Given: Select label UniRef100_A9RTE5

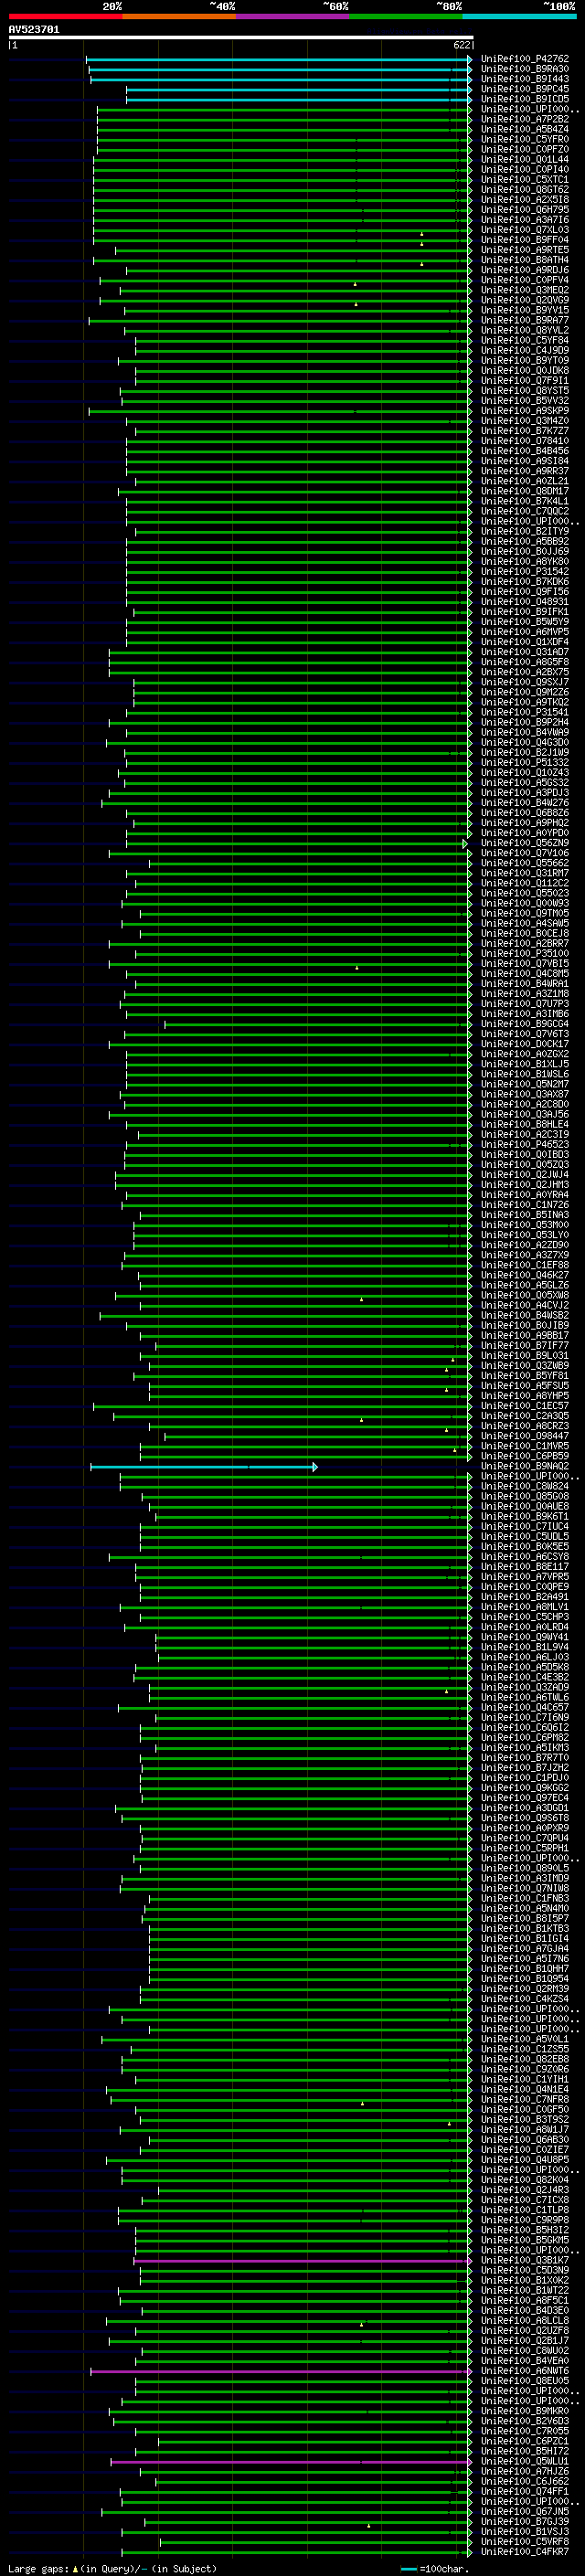Looking at the screenshot, I should [x=524, y=250].
